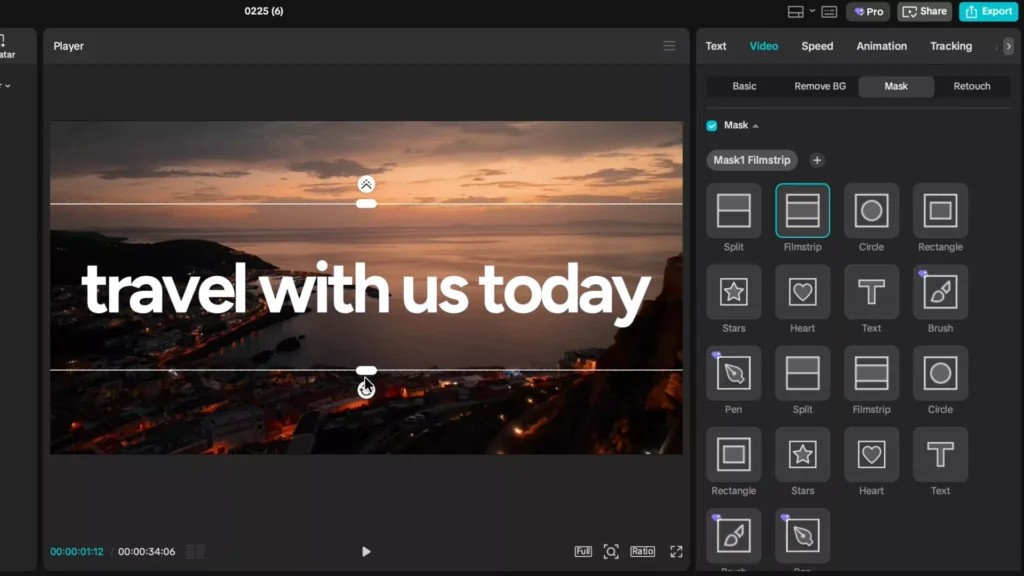The image size is (1024, 576).
Task: Toggle the Full quality button in the player
Action: pyautogui.click(x=583, y=551)
